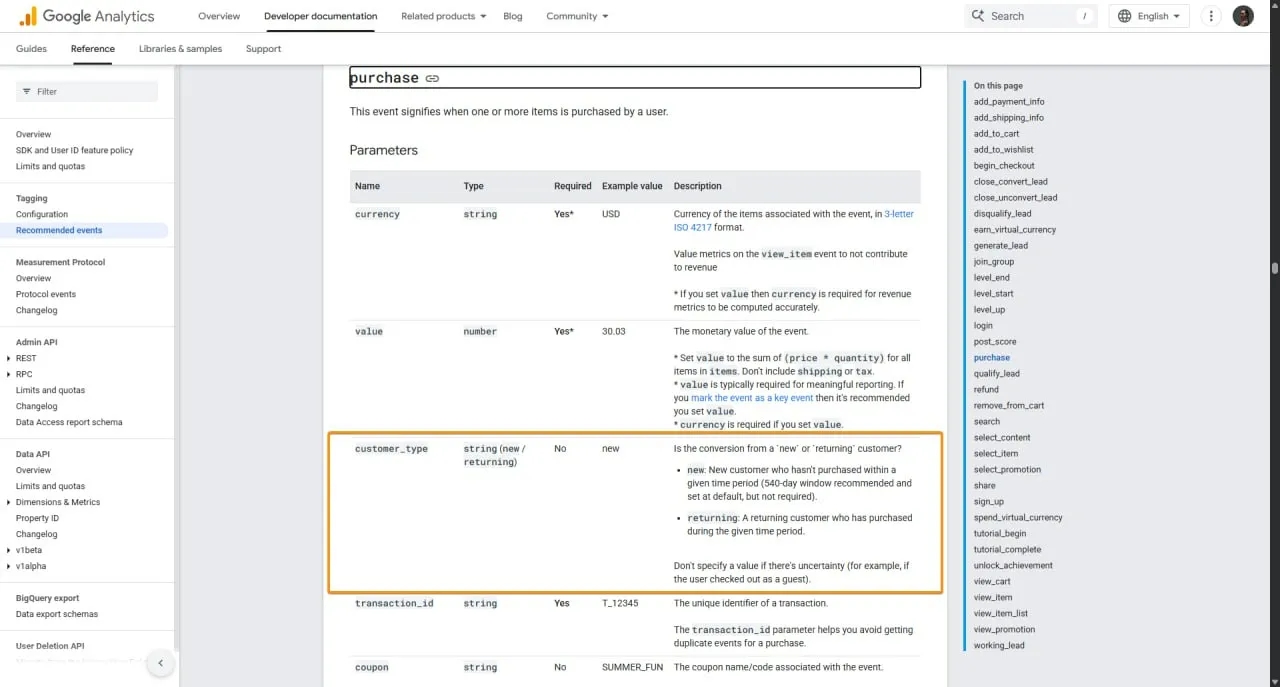
Task: Select Developer documentation in the top navigation
Action: click(x=320, y=16)
